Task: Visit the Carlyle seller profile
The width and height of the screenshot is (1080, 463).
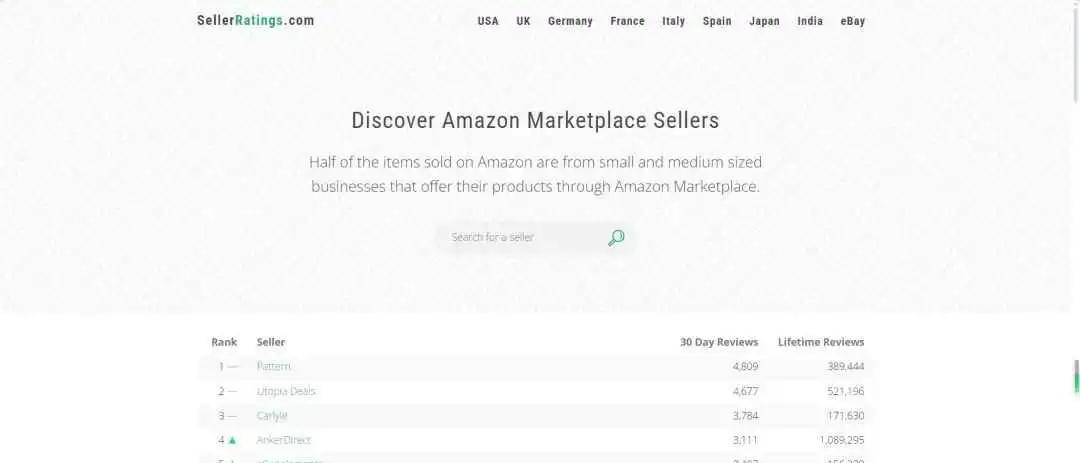Action: 272,416
